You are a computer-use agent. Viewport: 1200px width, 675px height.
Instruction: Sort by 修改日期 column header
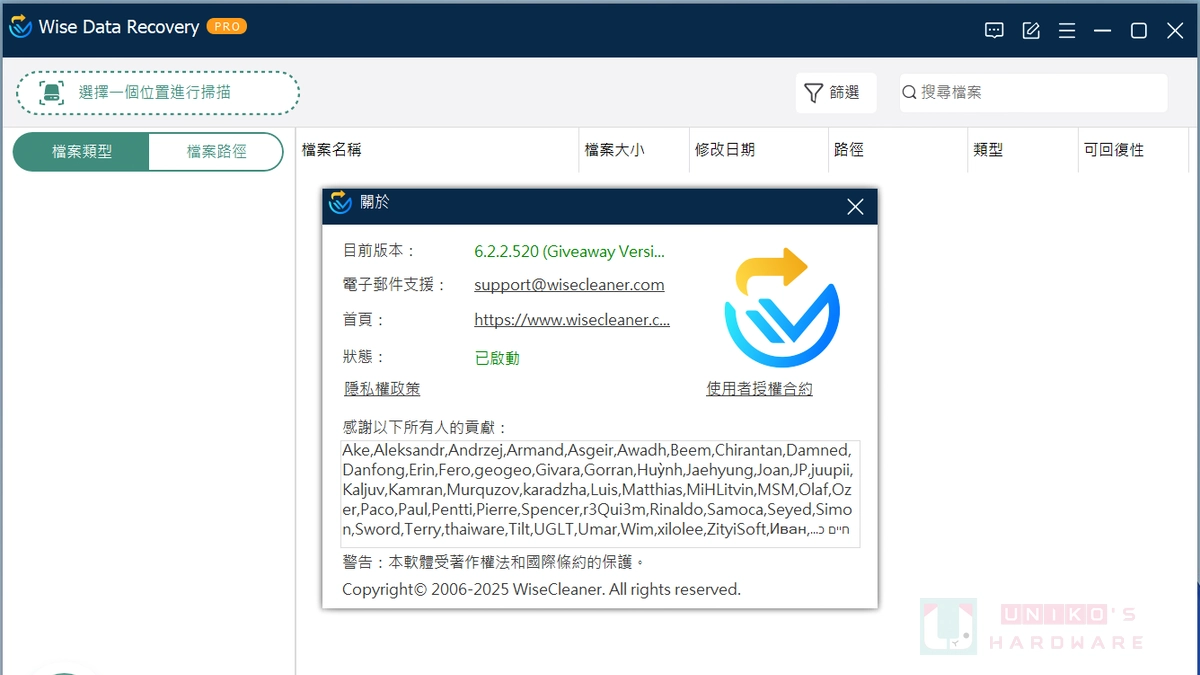click(x=758, y=150)
